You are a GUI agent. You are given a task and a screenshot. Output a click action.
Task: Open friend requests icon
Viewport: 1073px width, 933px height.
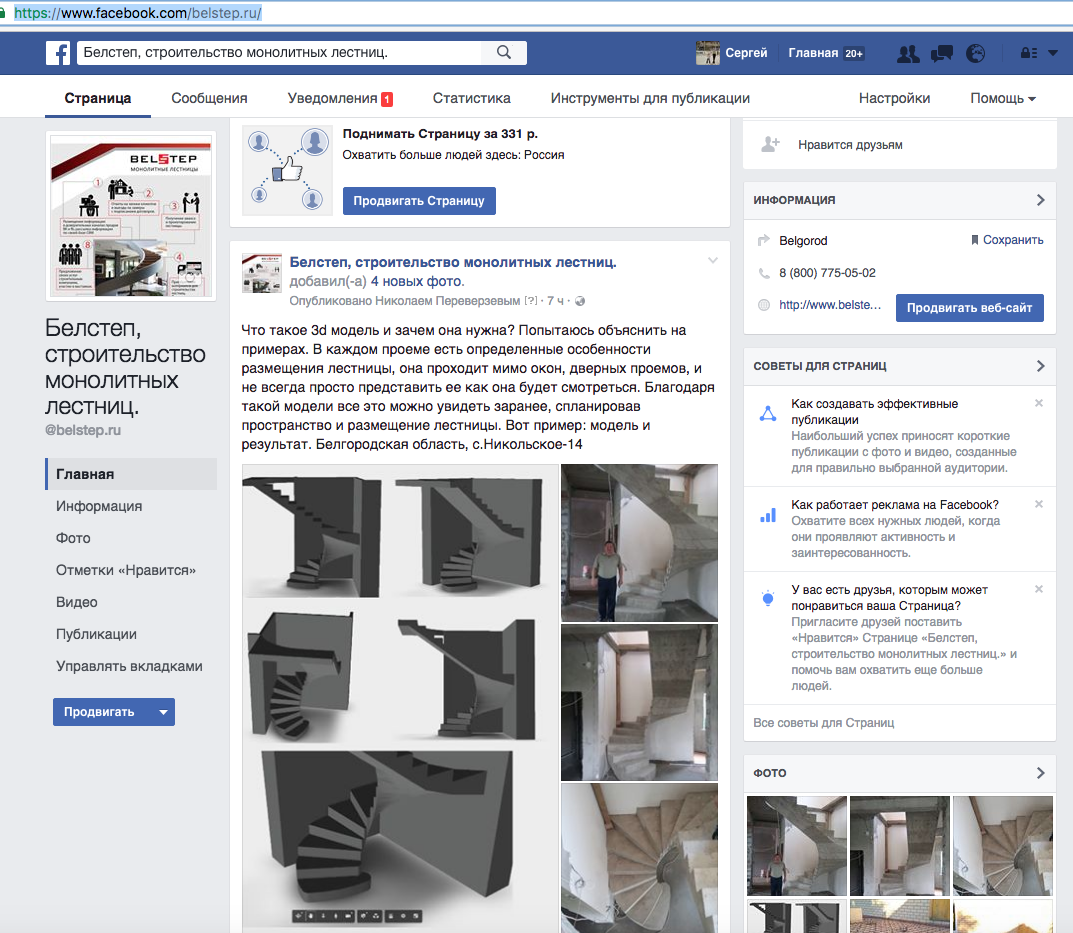click(908, 54)
